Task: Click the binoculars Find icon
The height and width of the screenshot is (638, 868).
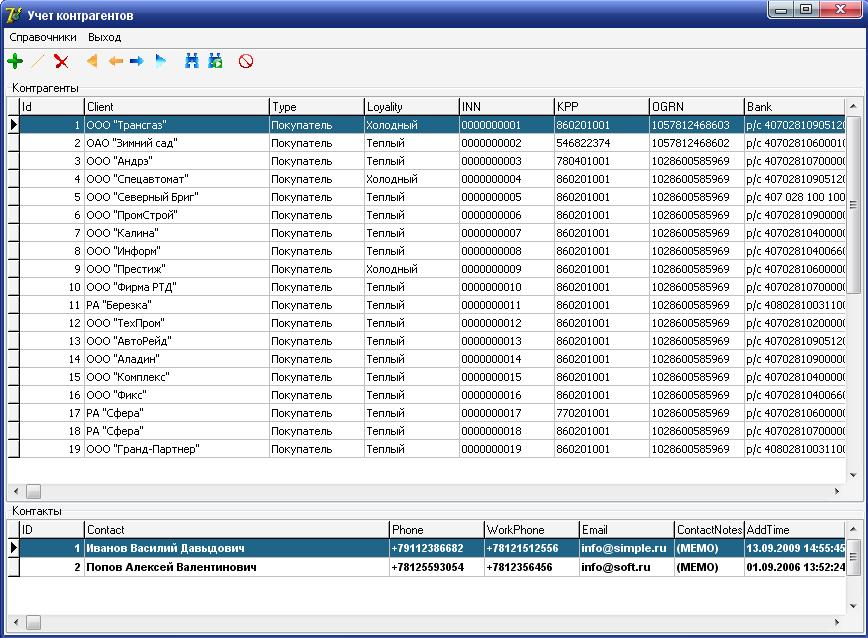Action: pos(192,61)
